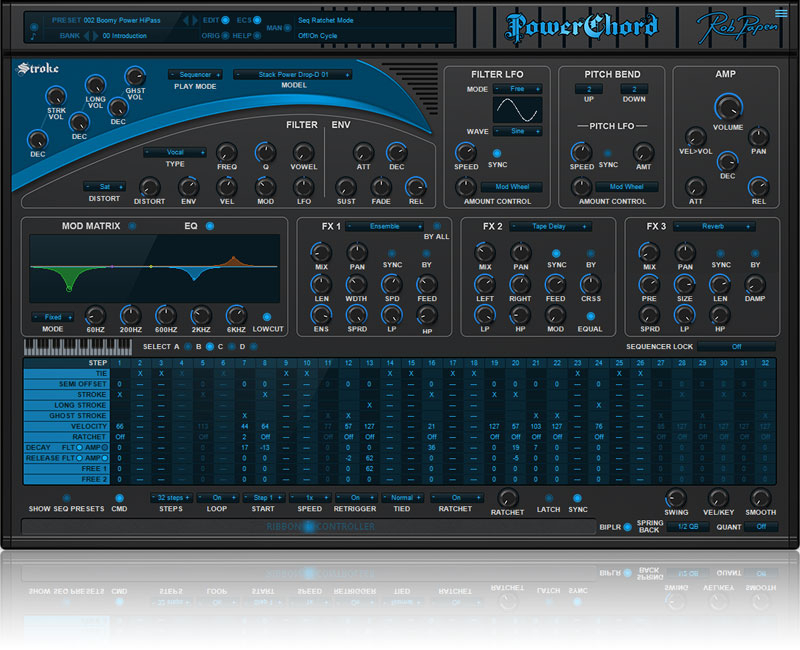Viewport: 800px width, 650px height.
Task: Click the filter LFO sine waveform display
Action: coord(517,109)
